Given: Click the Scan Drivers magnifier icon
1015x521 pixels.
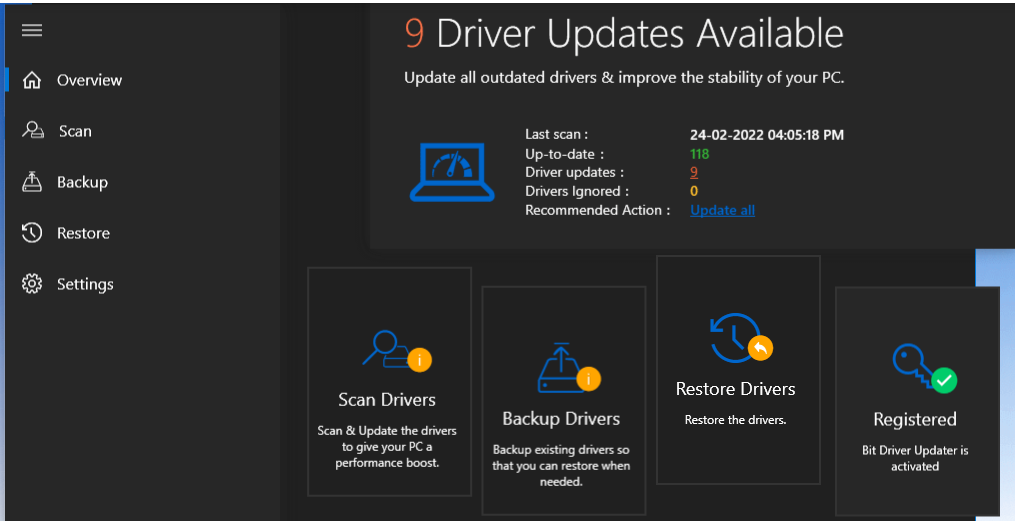Looking at the screenshot, I should point(396,350).
